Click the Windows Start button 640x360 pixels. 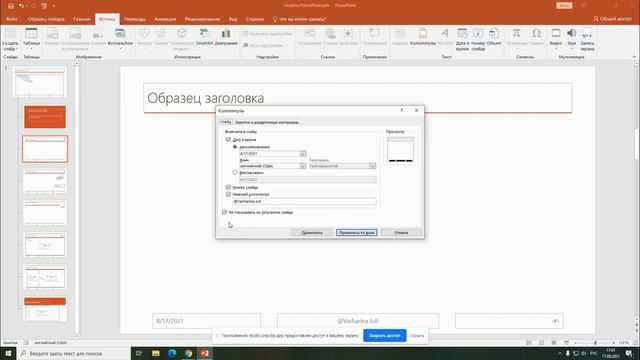point(8,353)
